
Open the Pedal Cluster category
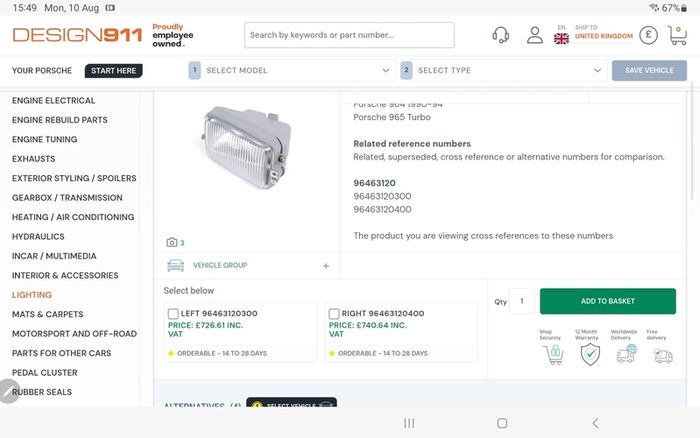45,372
